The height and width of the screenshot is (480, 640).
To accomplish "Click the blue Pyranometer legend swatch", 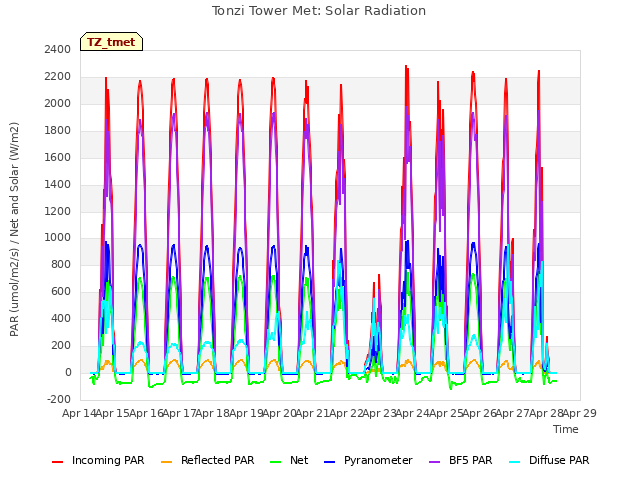I will pyautogui.click(x=329, y=462).
